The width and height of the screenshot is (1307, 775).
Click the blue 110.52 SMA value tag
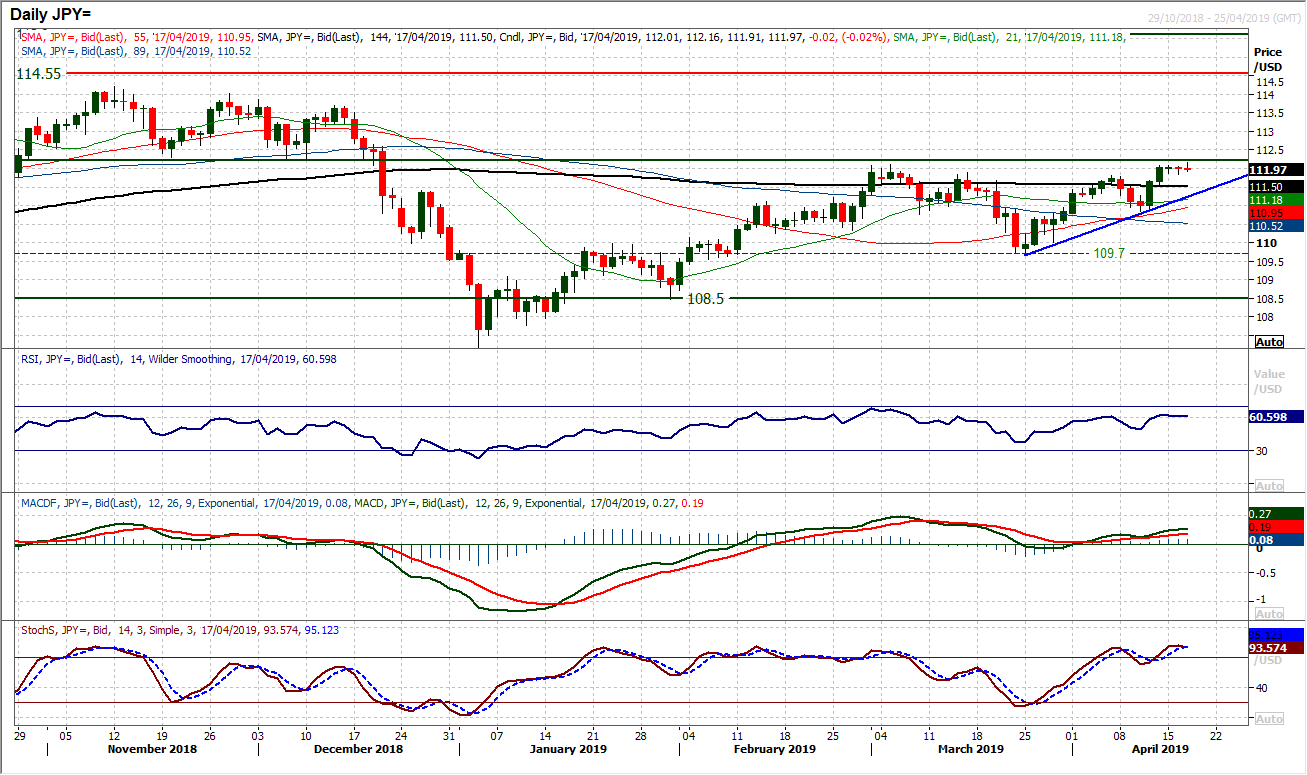point(1278,226)
